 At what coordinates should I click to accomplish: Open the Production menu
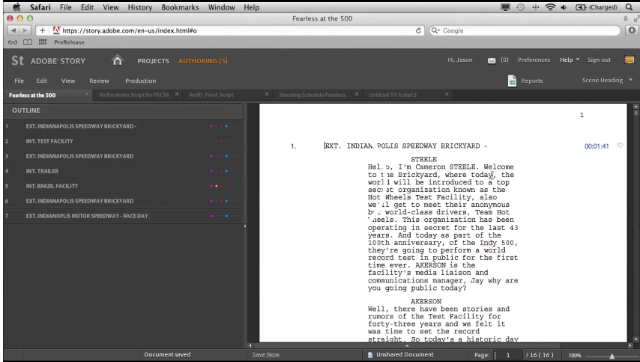pos(141,81)
